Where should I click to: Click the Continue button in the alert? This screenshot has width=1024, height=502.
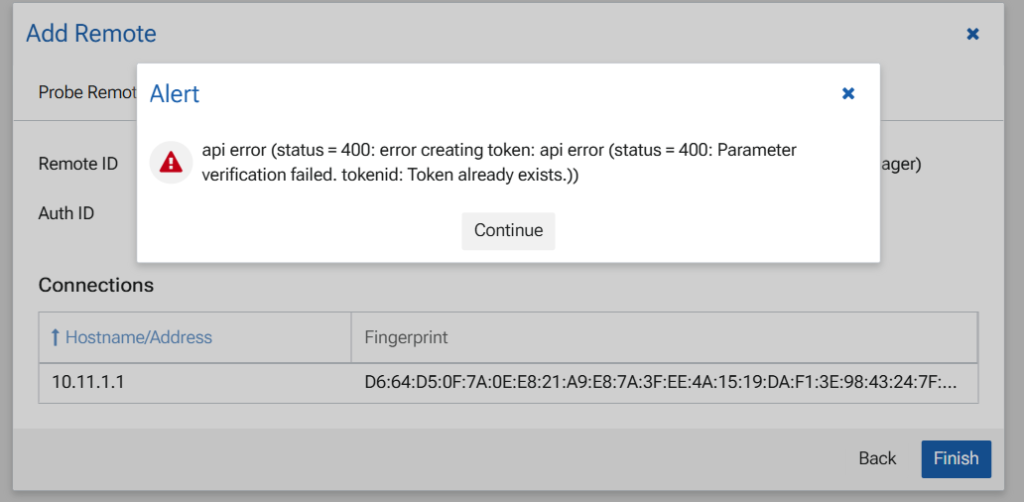tap(508, 231)
